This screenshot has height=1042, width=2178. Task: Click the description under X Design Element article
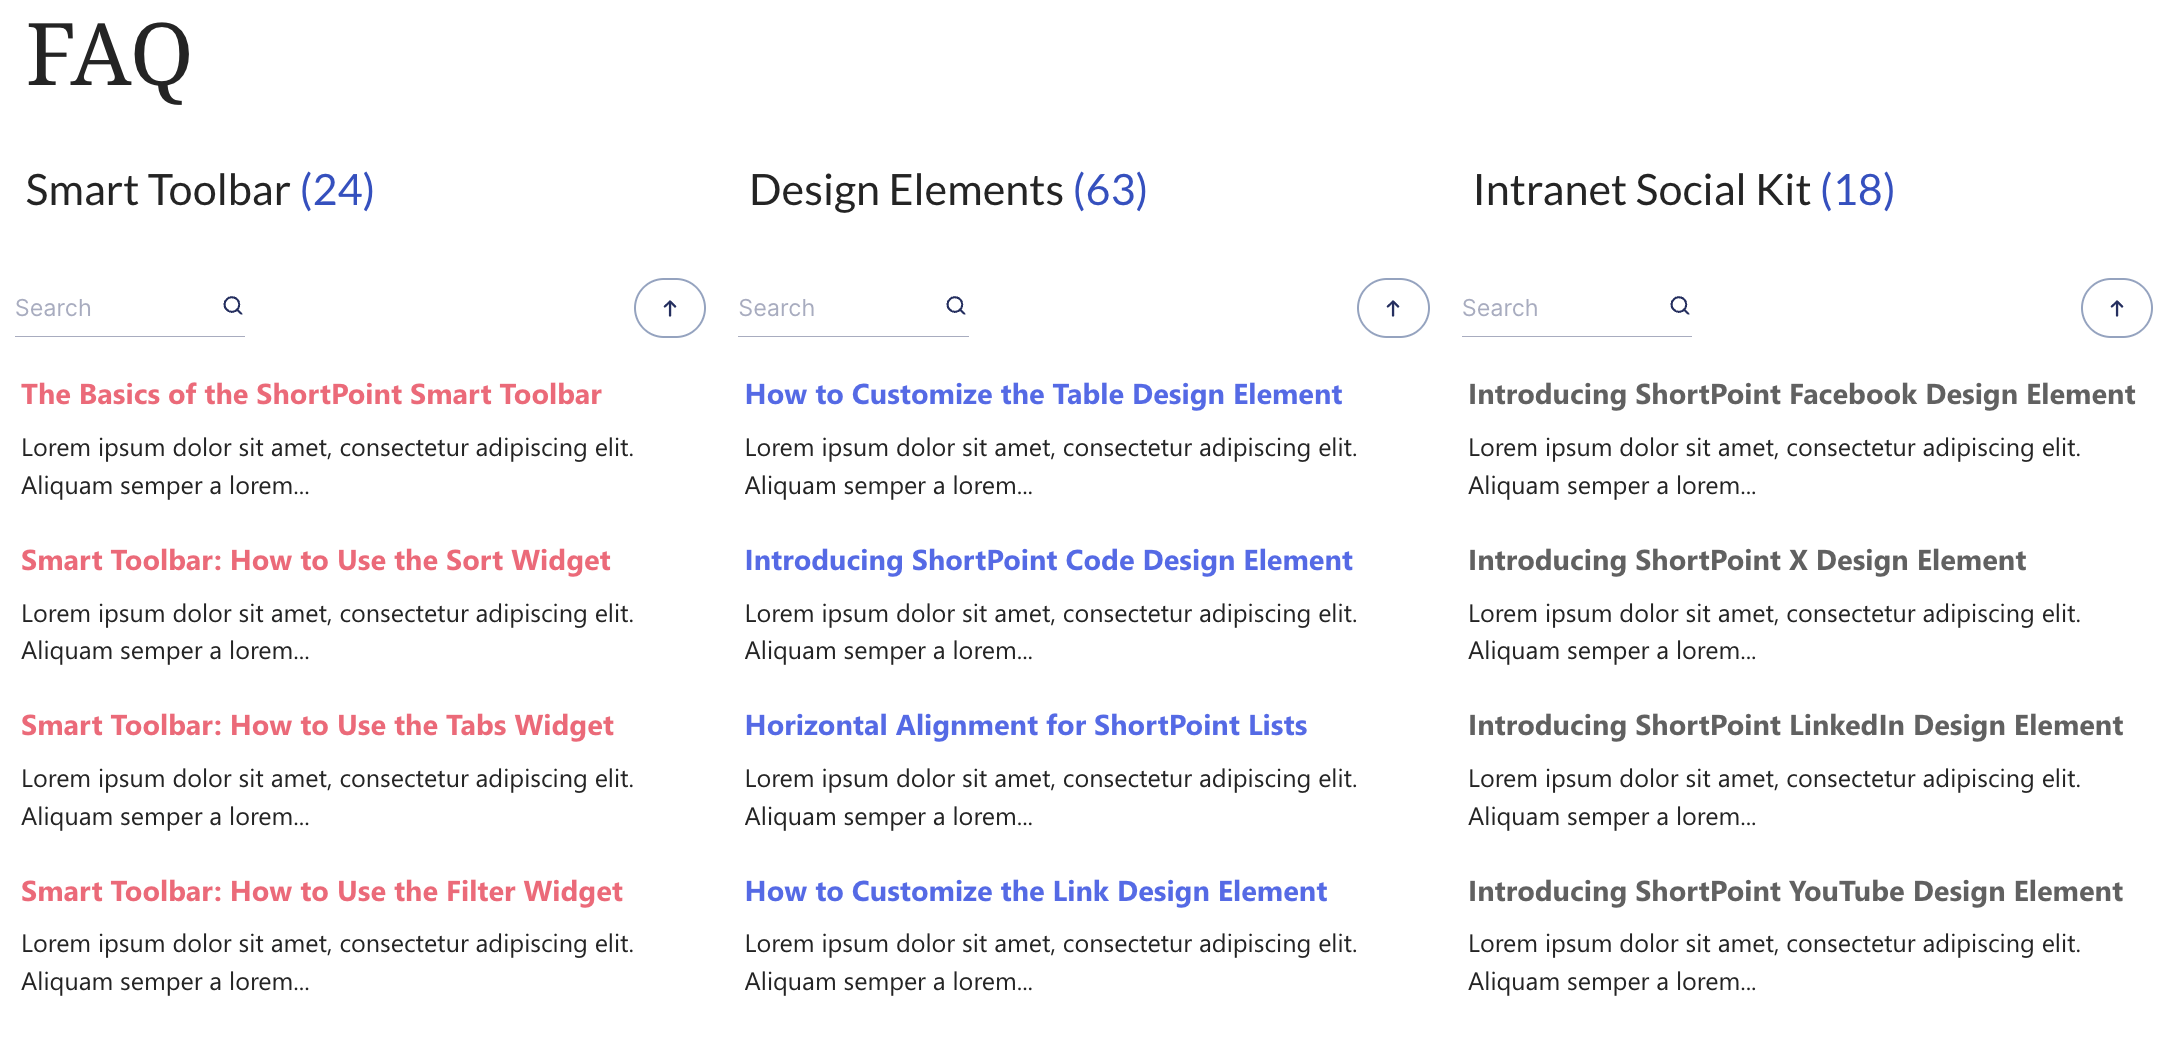1774,632
